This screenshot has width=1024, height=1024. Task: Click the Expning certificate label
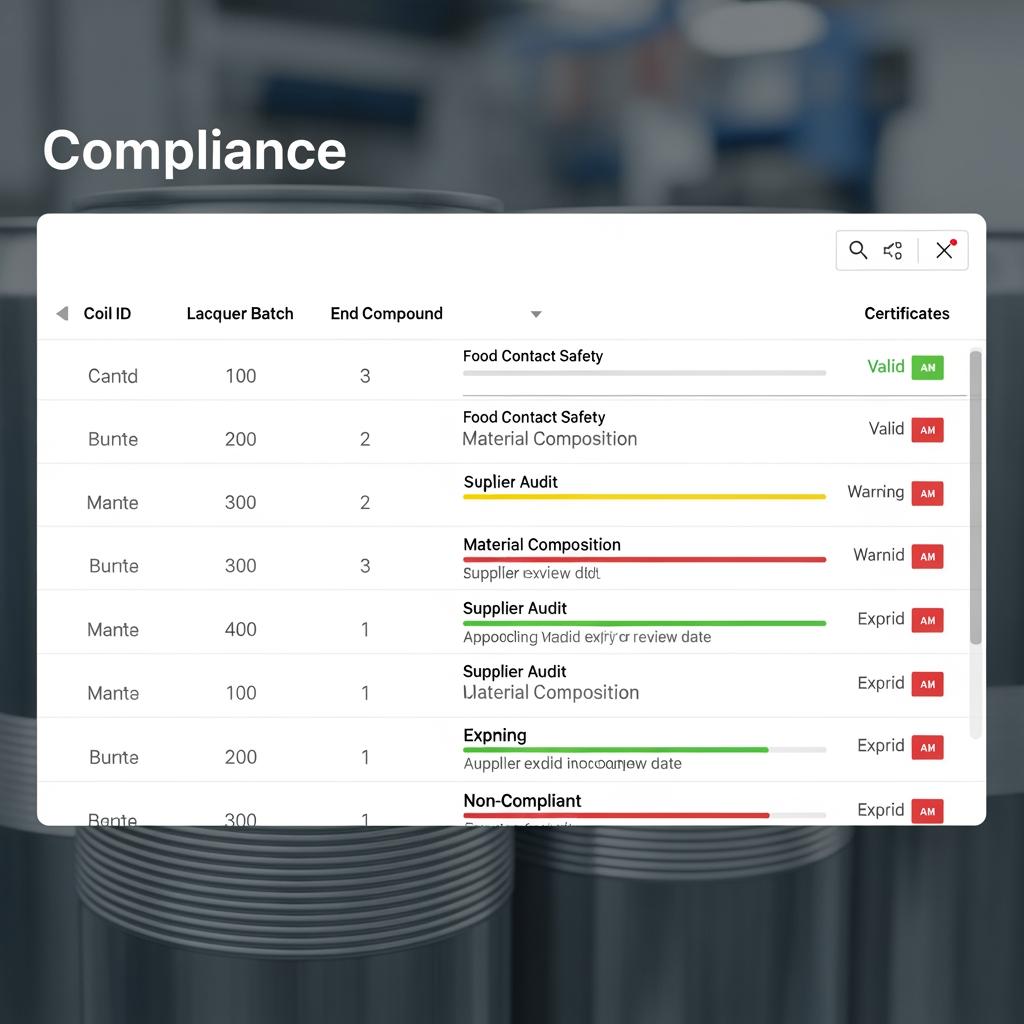(494, 735)
